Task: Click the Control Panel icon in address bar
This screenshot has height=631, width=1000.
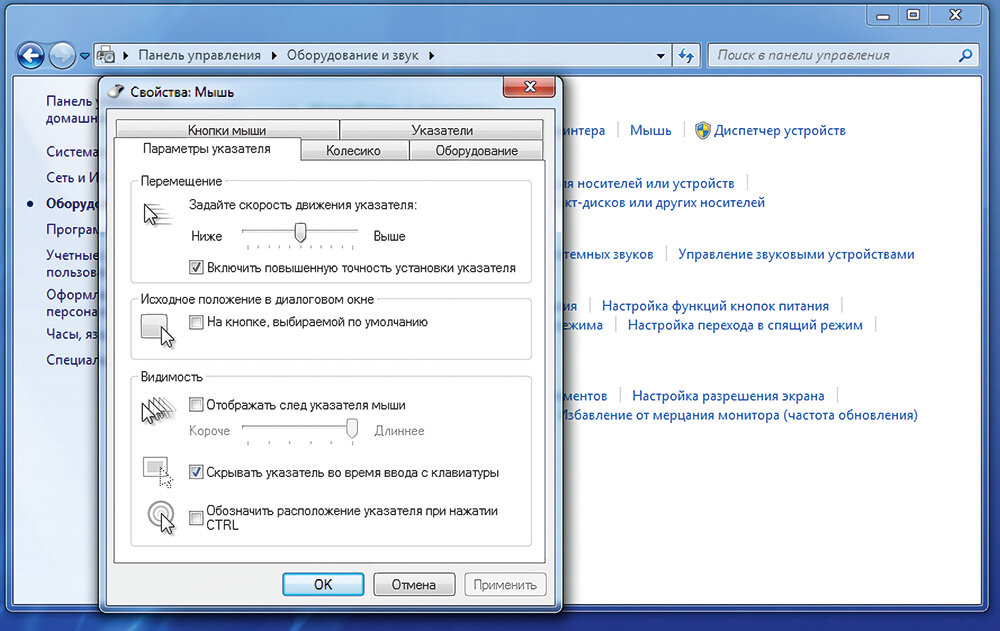Action: coord(106,56)
